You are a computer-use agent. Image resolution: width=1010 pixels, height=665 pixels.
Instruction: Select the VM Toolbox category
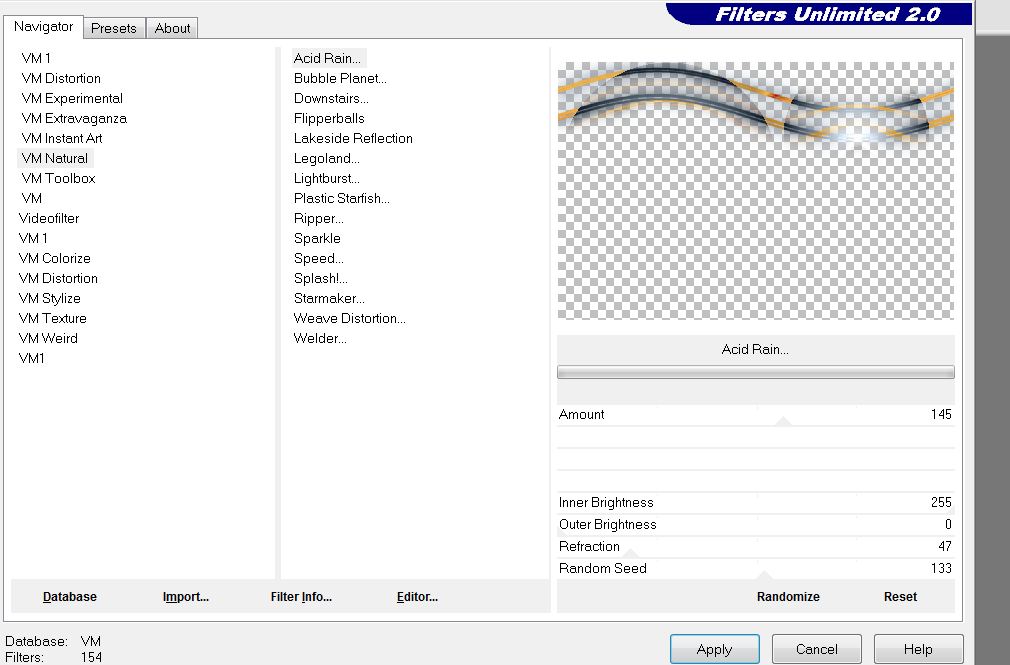point(58,178)
